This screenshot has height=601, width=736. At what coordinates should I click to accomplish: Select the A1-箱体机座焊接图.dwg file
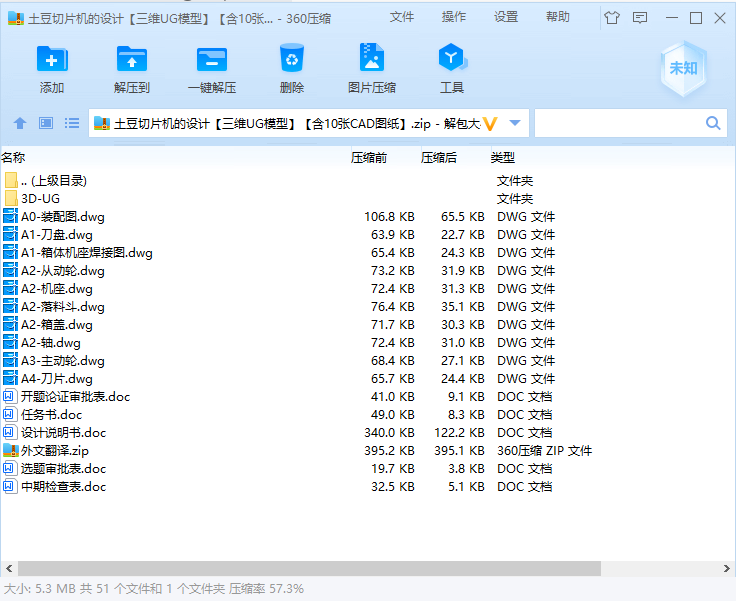pyautogui.click(x=87, y=252)
